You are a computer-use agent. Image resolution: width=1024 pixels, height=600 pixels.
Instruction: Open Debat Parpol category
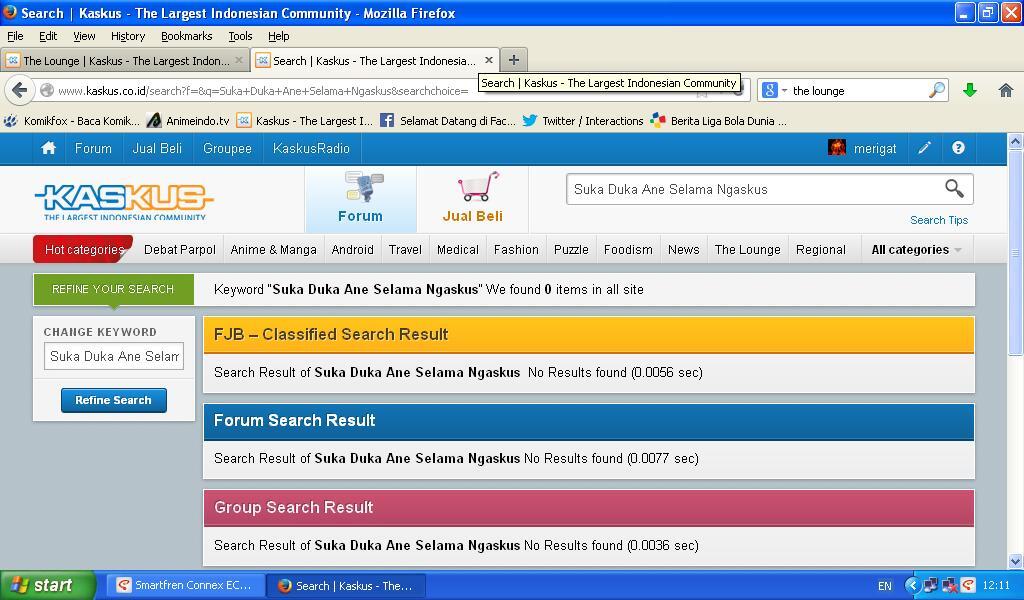180,249
